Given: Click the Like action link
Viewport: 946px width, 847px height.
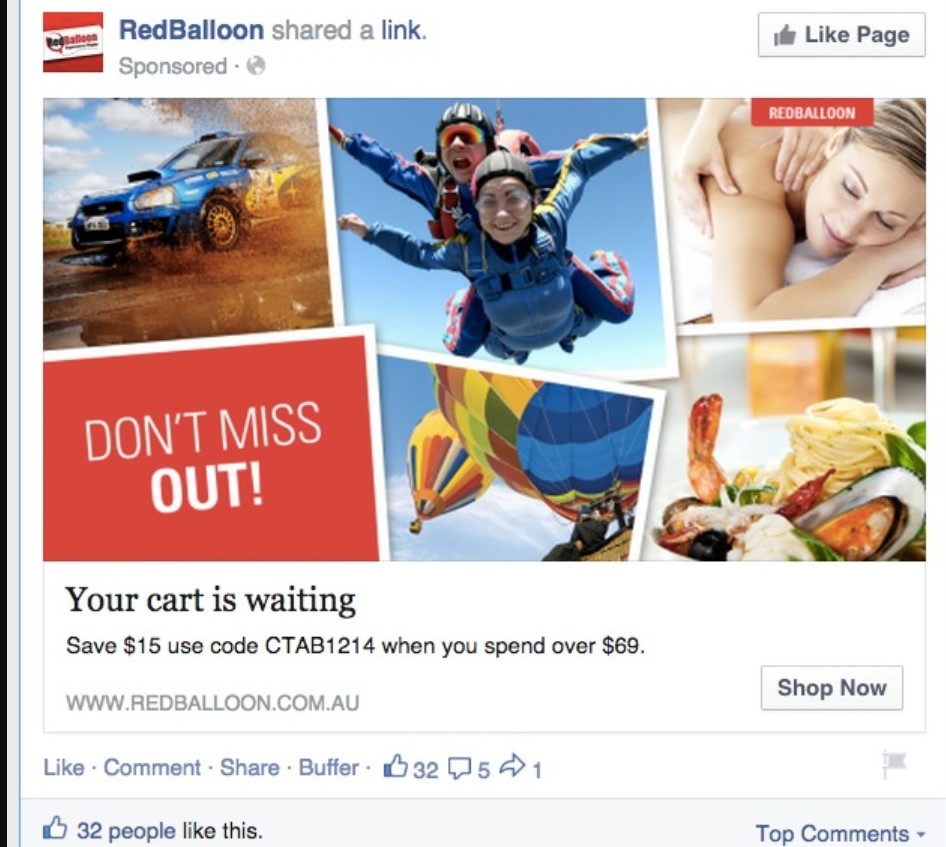Looking at the screenshot, I should [x=63, y=767].
